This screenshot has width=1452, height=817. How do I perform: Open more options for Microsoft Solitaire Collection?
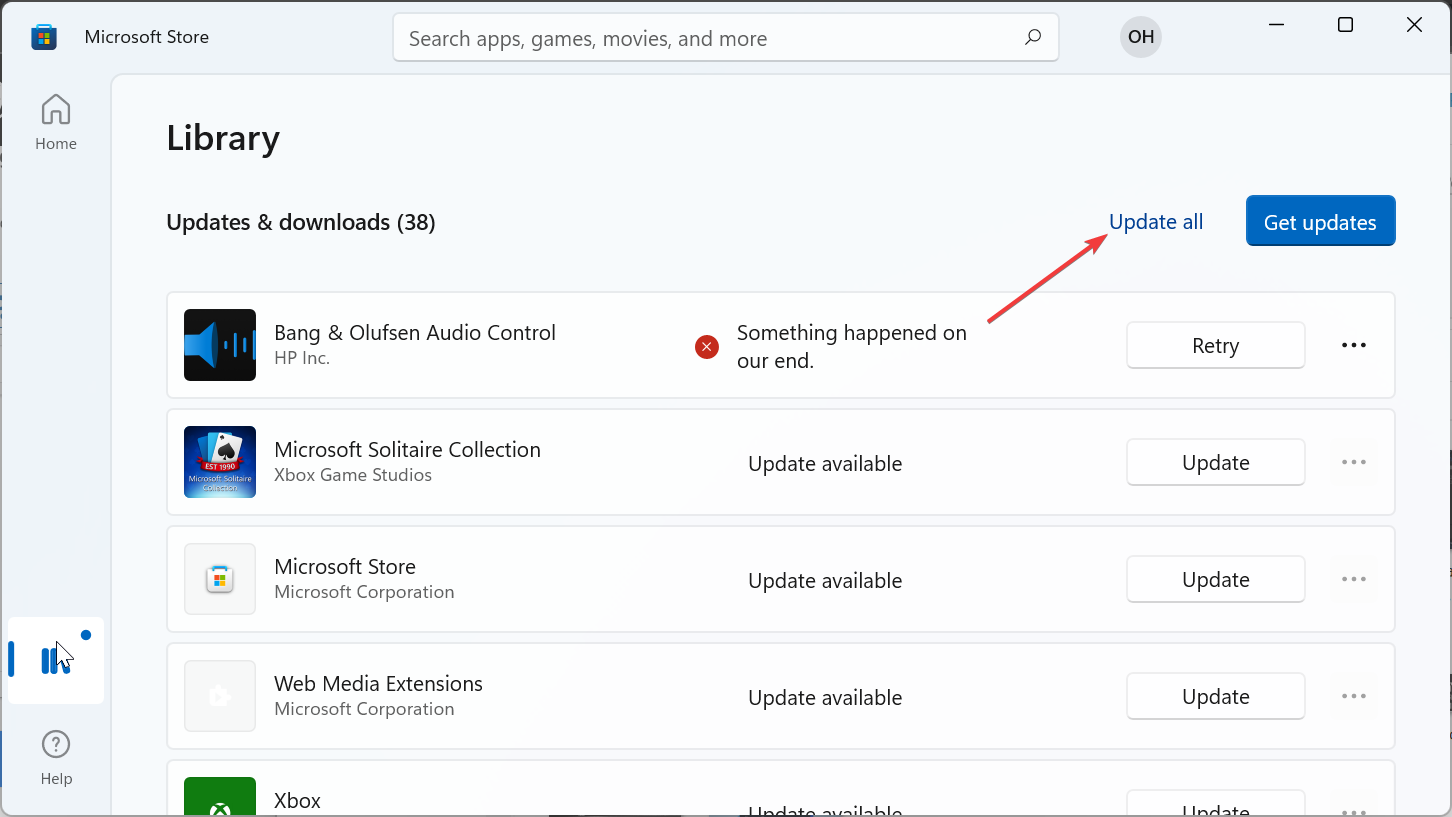point(1353,462)
